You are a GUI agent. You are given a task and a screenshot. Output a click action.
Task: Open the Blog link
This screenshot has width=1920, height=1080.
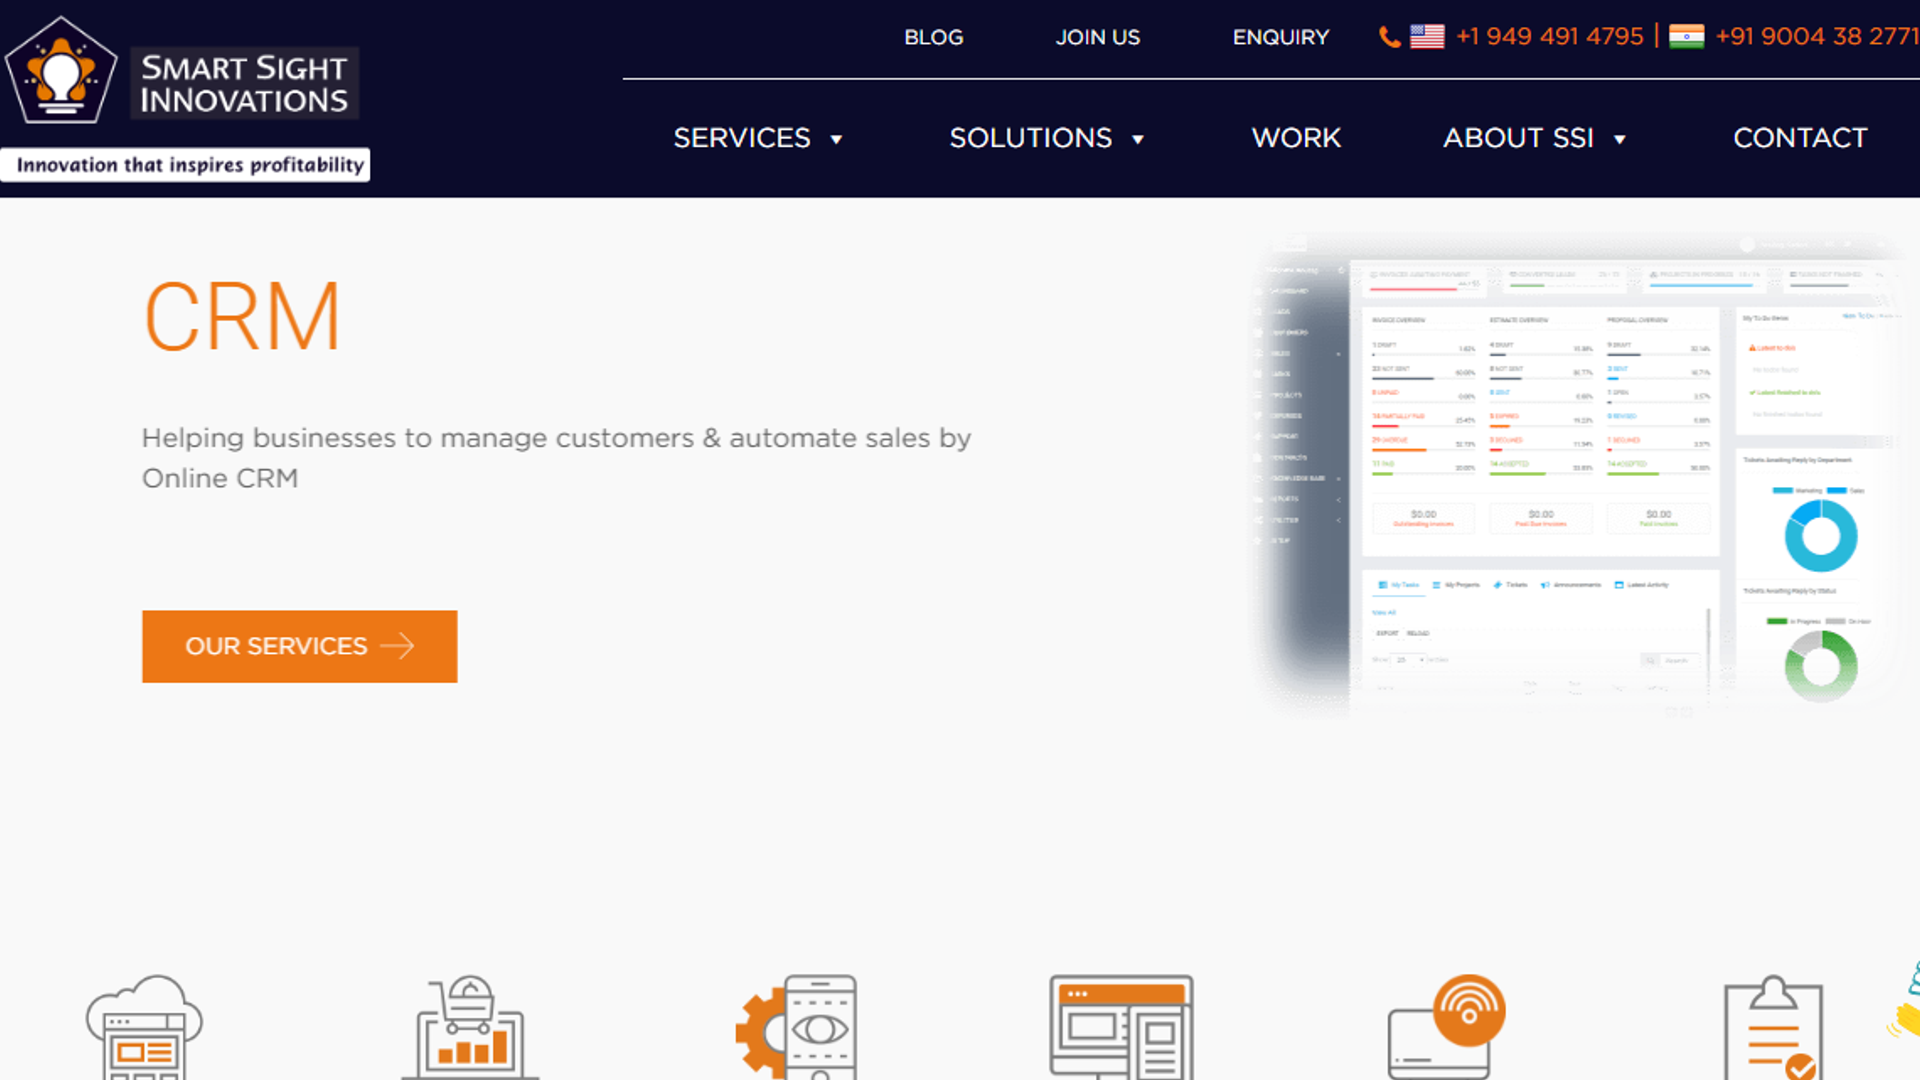[x=933, y=37]
